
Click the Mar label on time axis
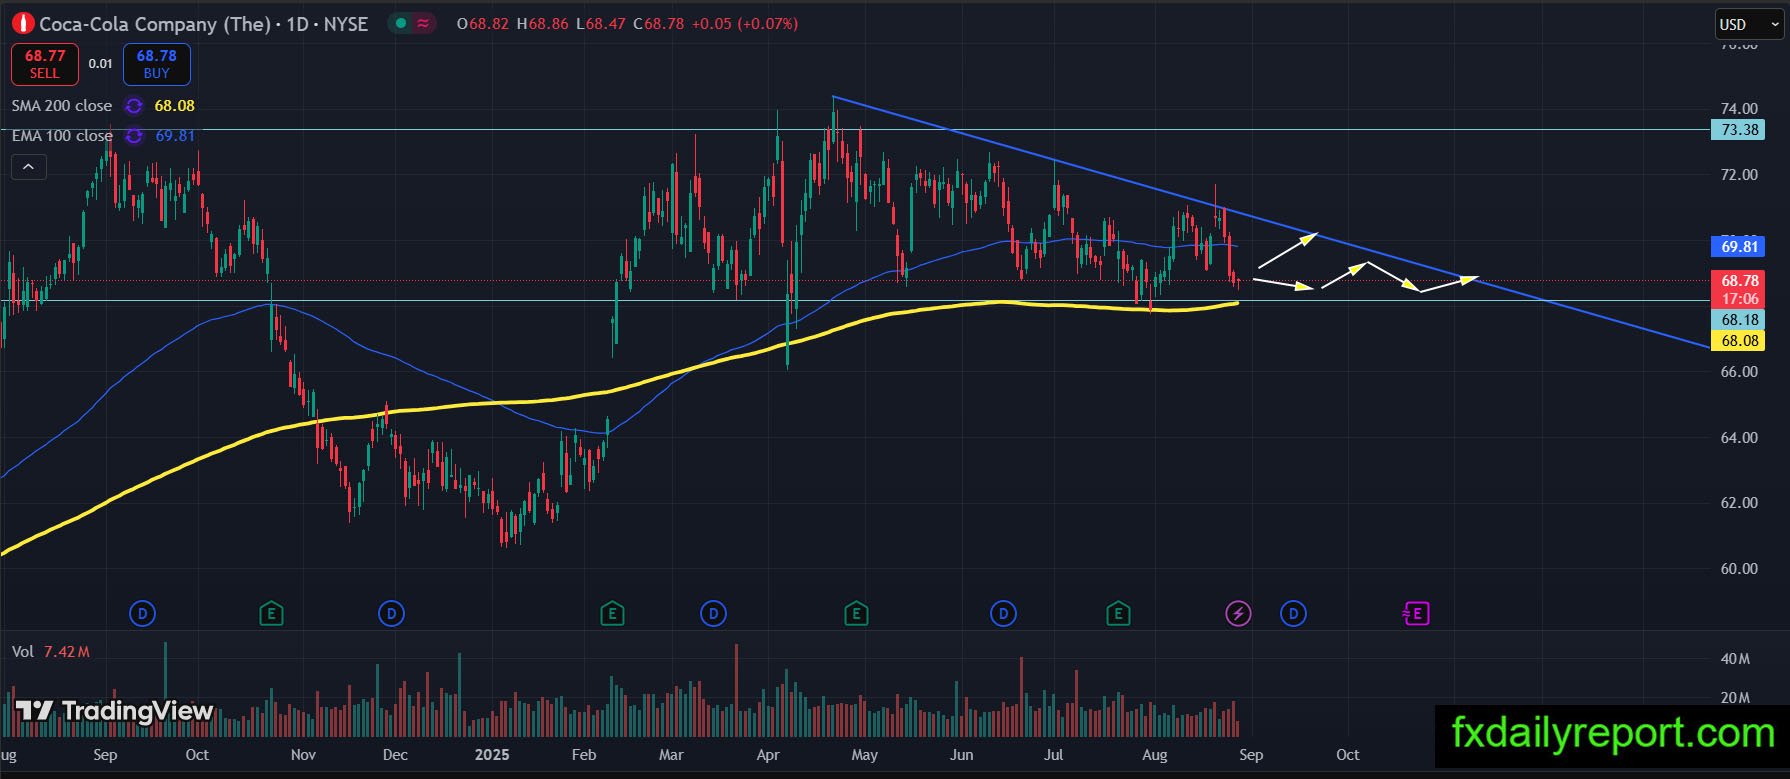tap(671, 755)
